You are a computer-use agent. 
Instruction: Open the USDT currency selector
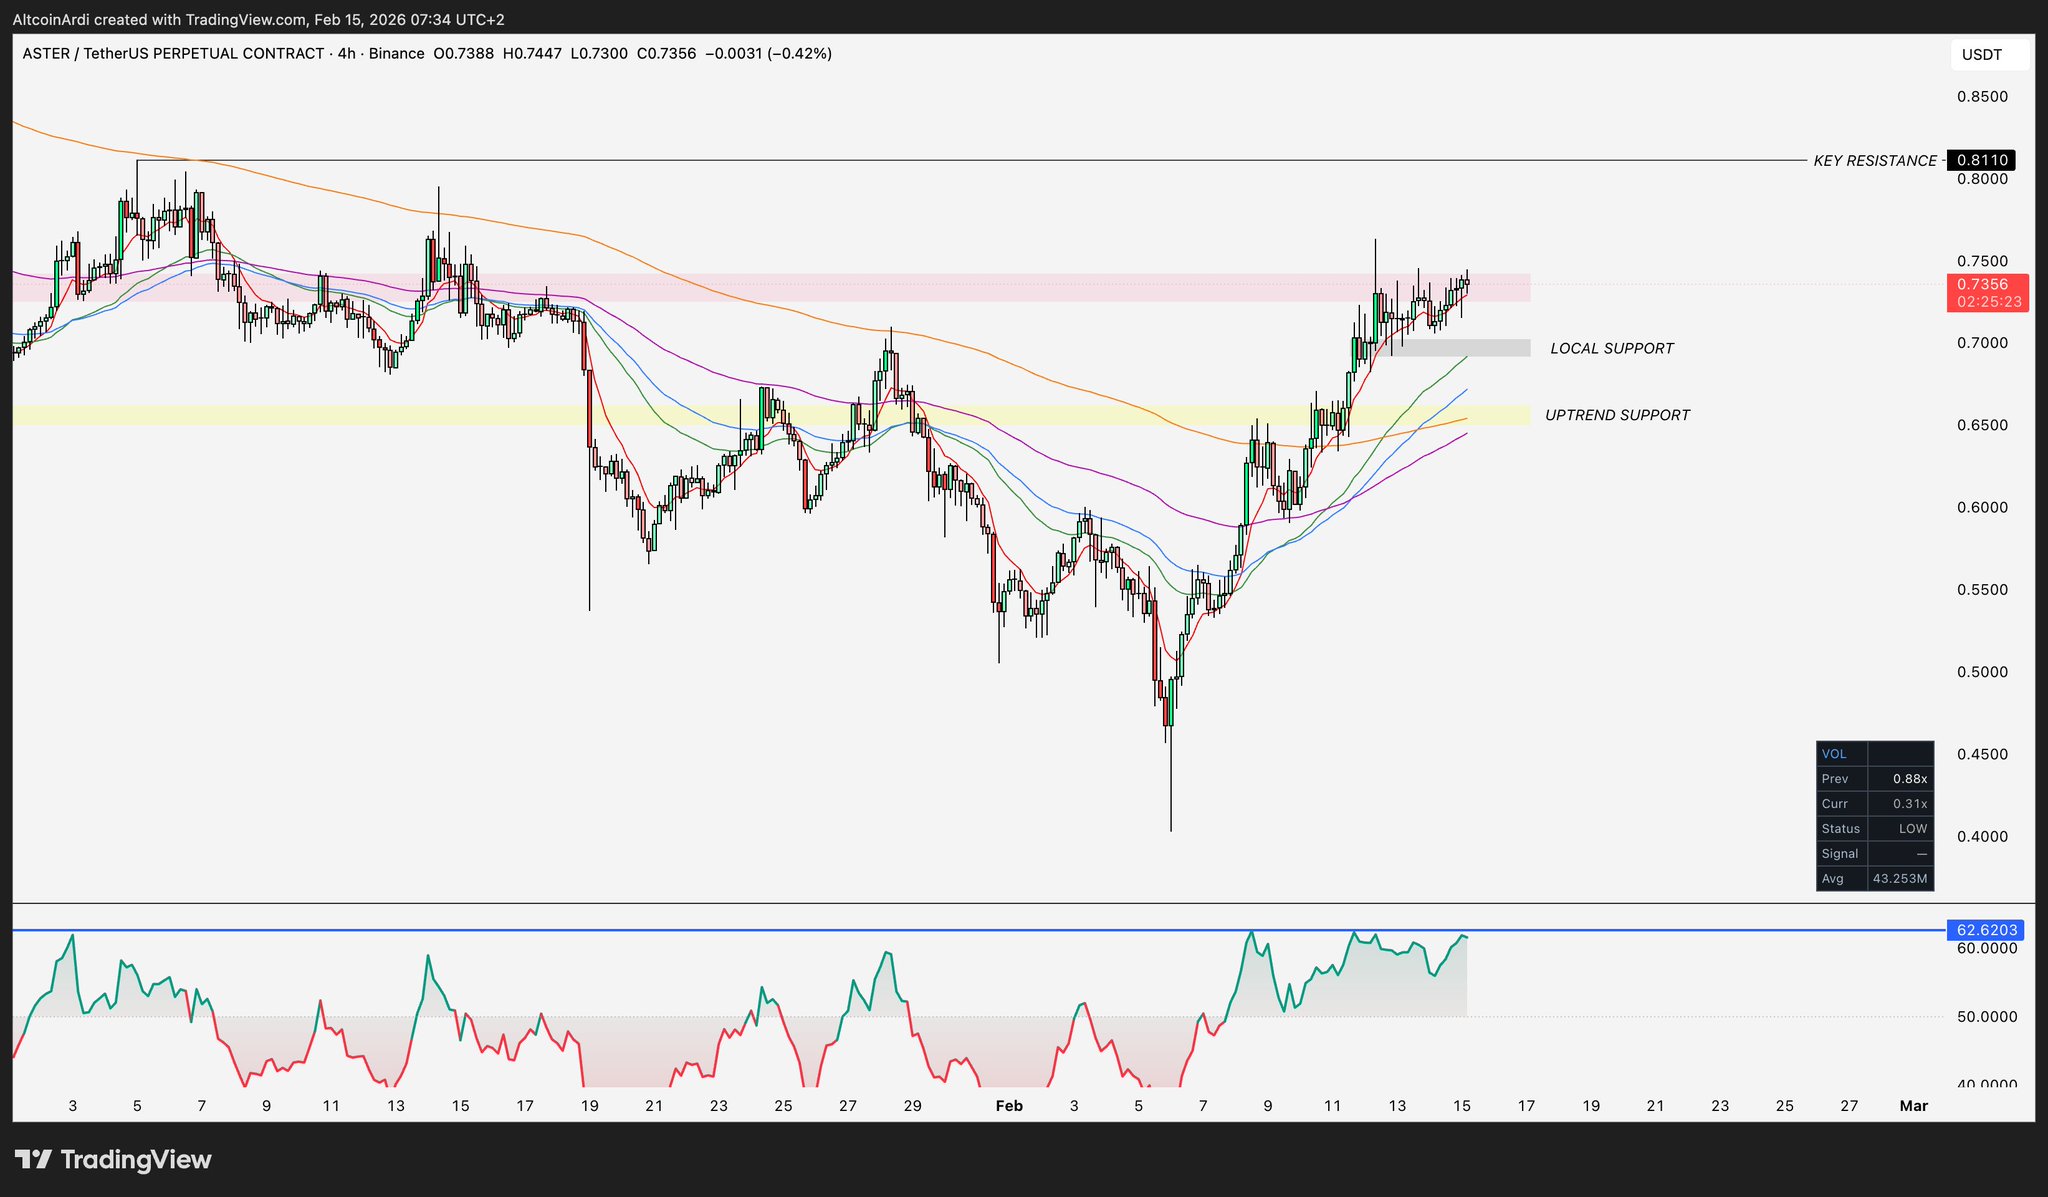1988,55
